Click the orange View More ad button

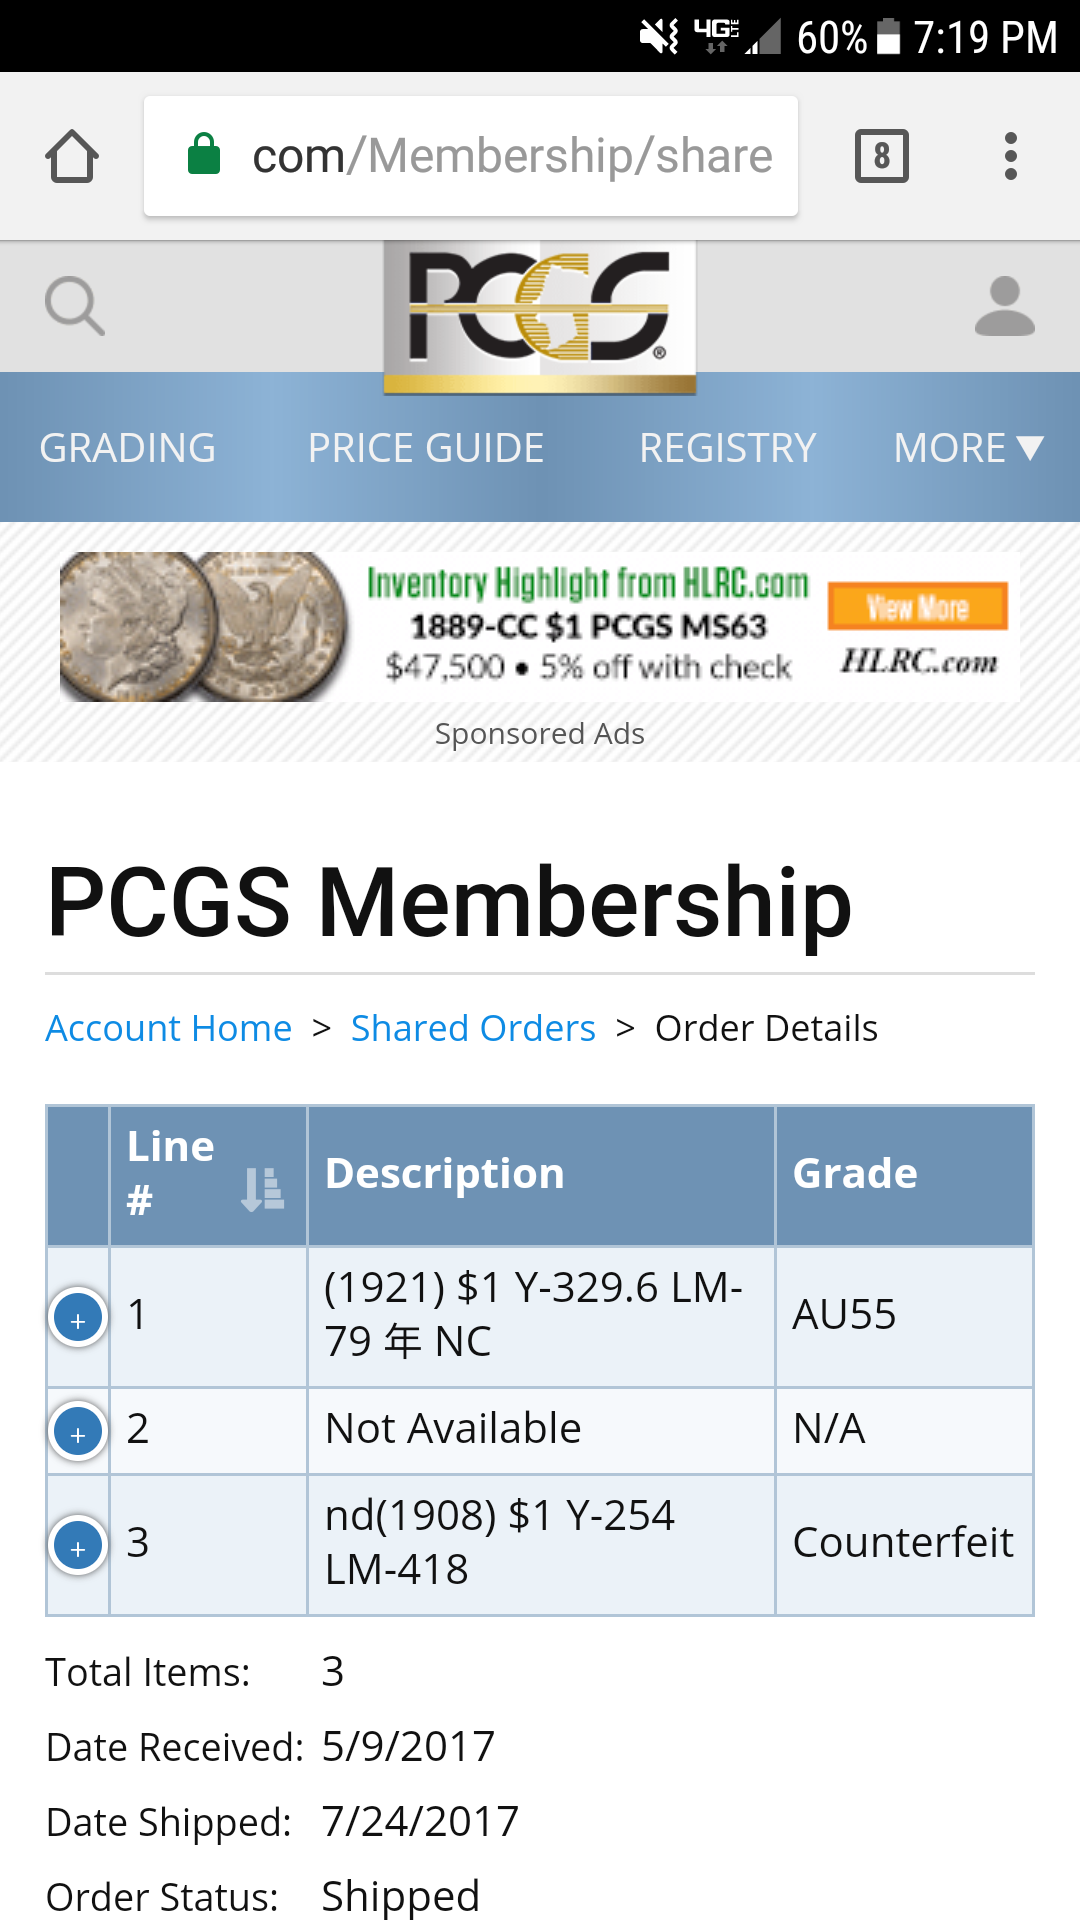coord(917,606)
